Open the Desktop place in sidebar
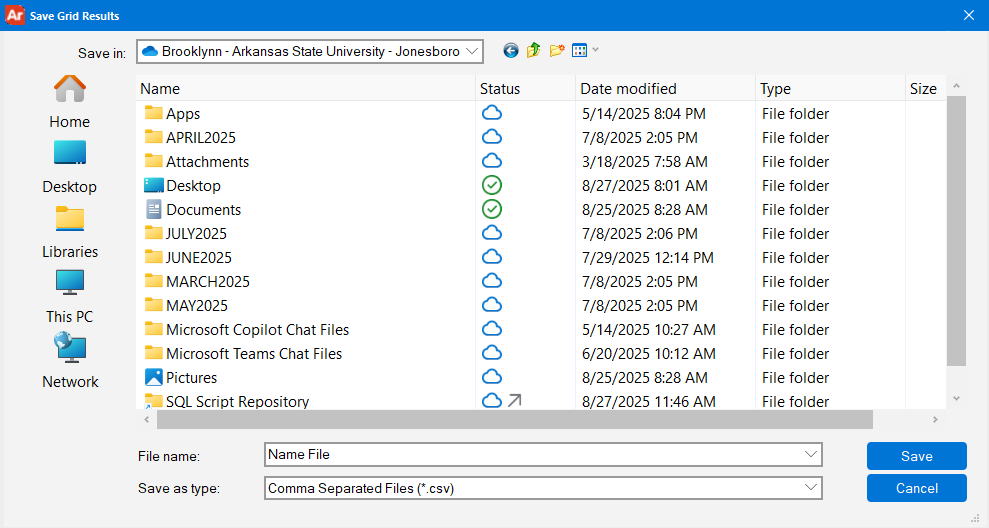Viewport: 989px width, 528px height. pos(69,167)
